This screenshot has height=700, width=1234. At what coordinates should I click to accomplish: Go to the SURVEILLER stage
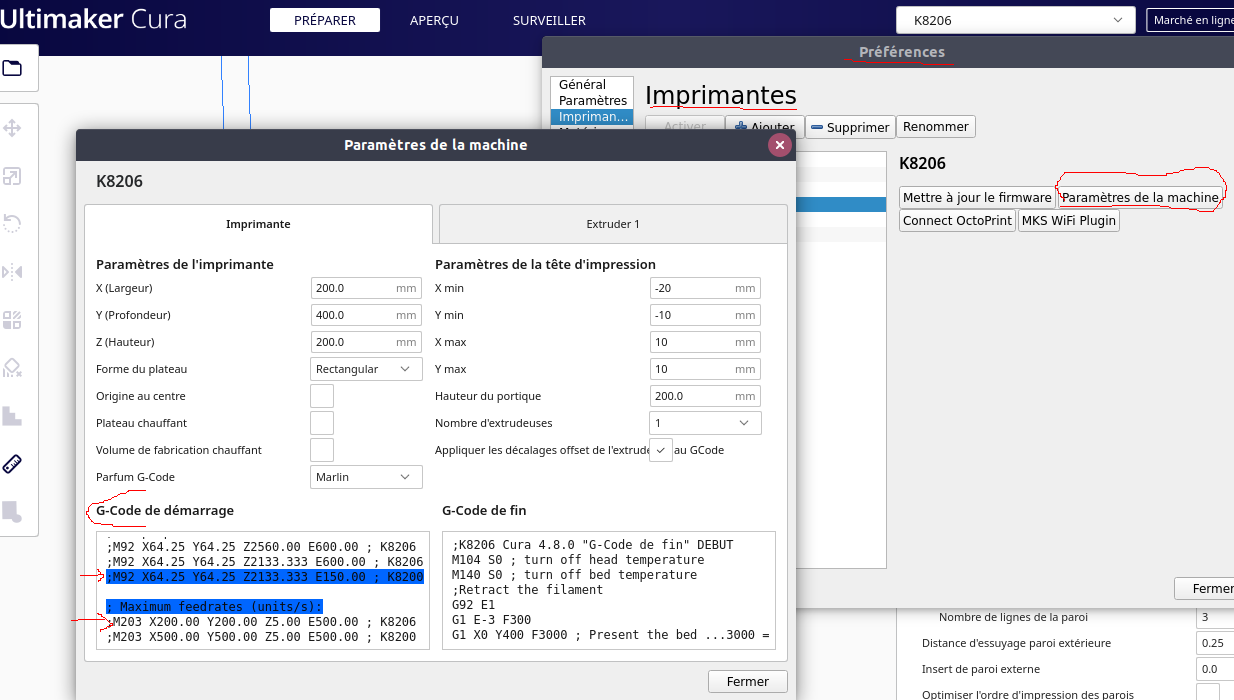549,20
